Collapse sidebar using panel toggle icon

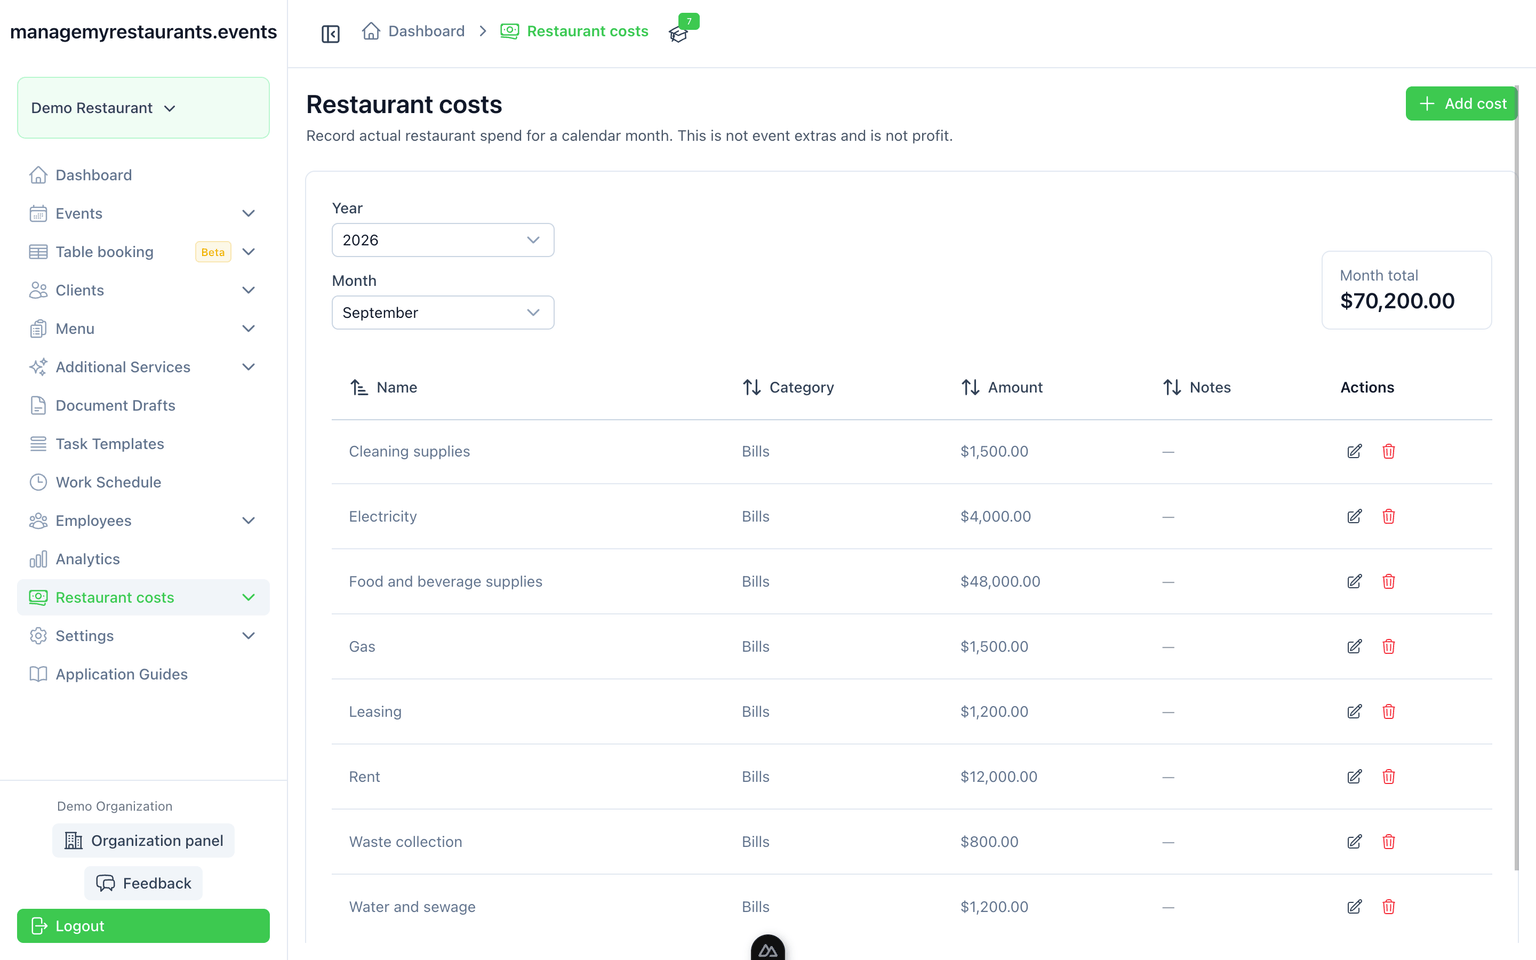click(x=331, y=34)
